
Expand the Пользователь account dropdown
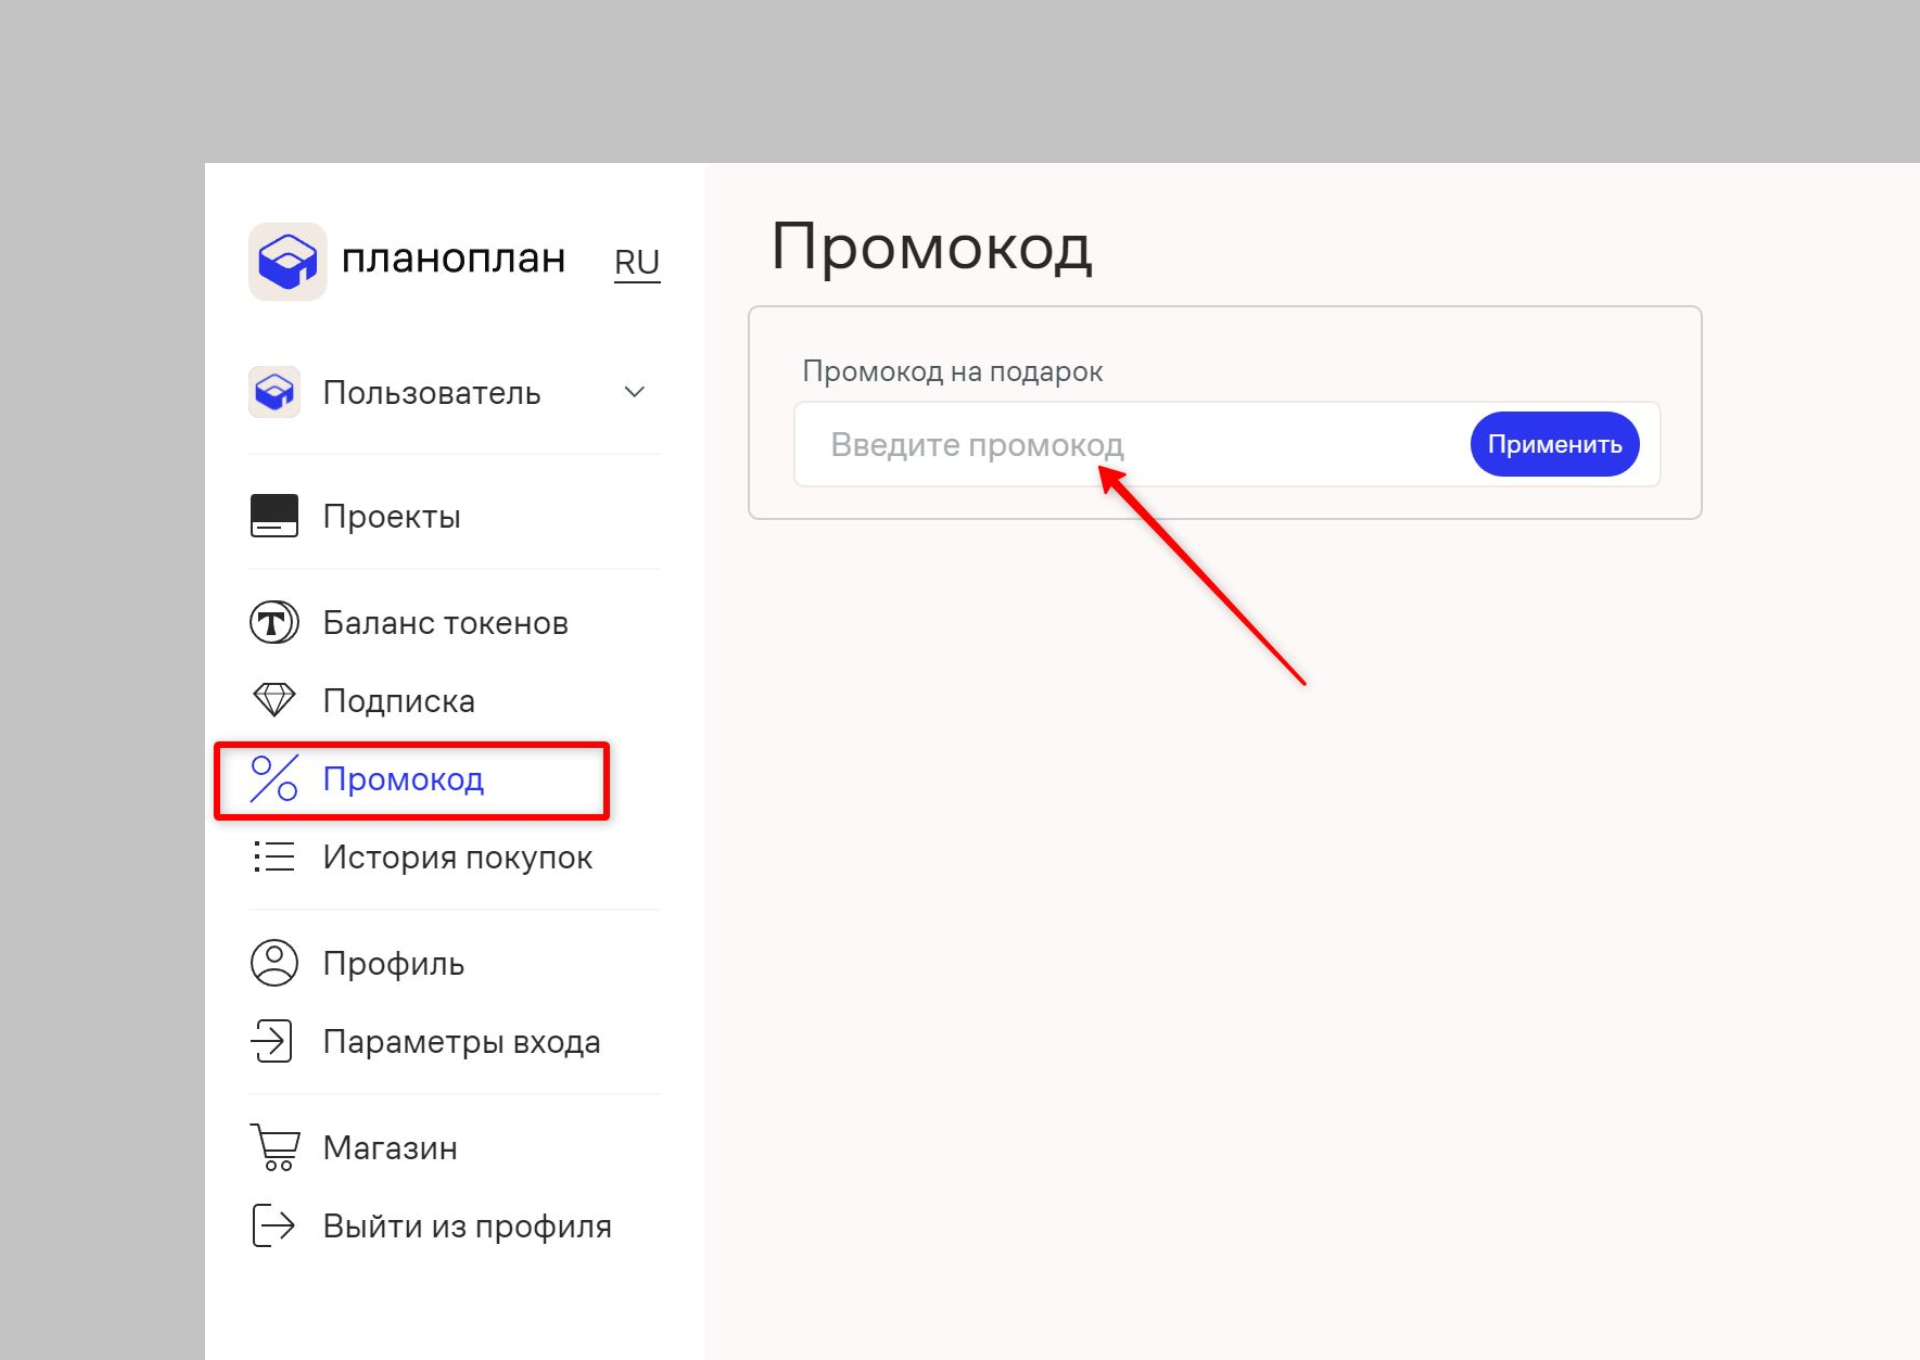(634, 392)
